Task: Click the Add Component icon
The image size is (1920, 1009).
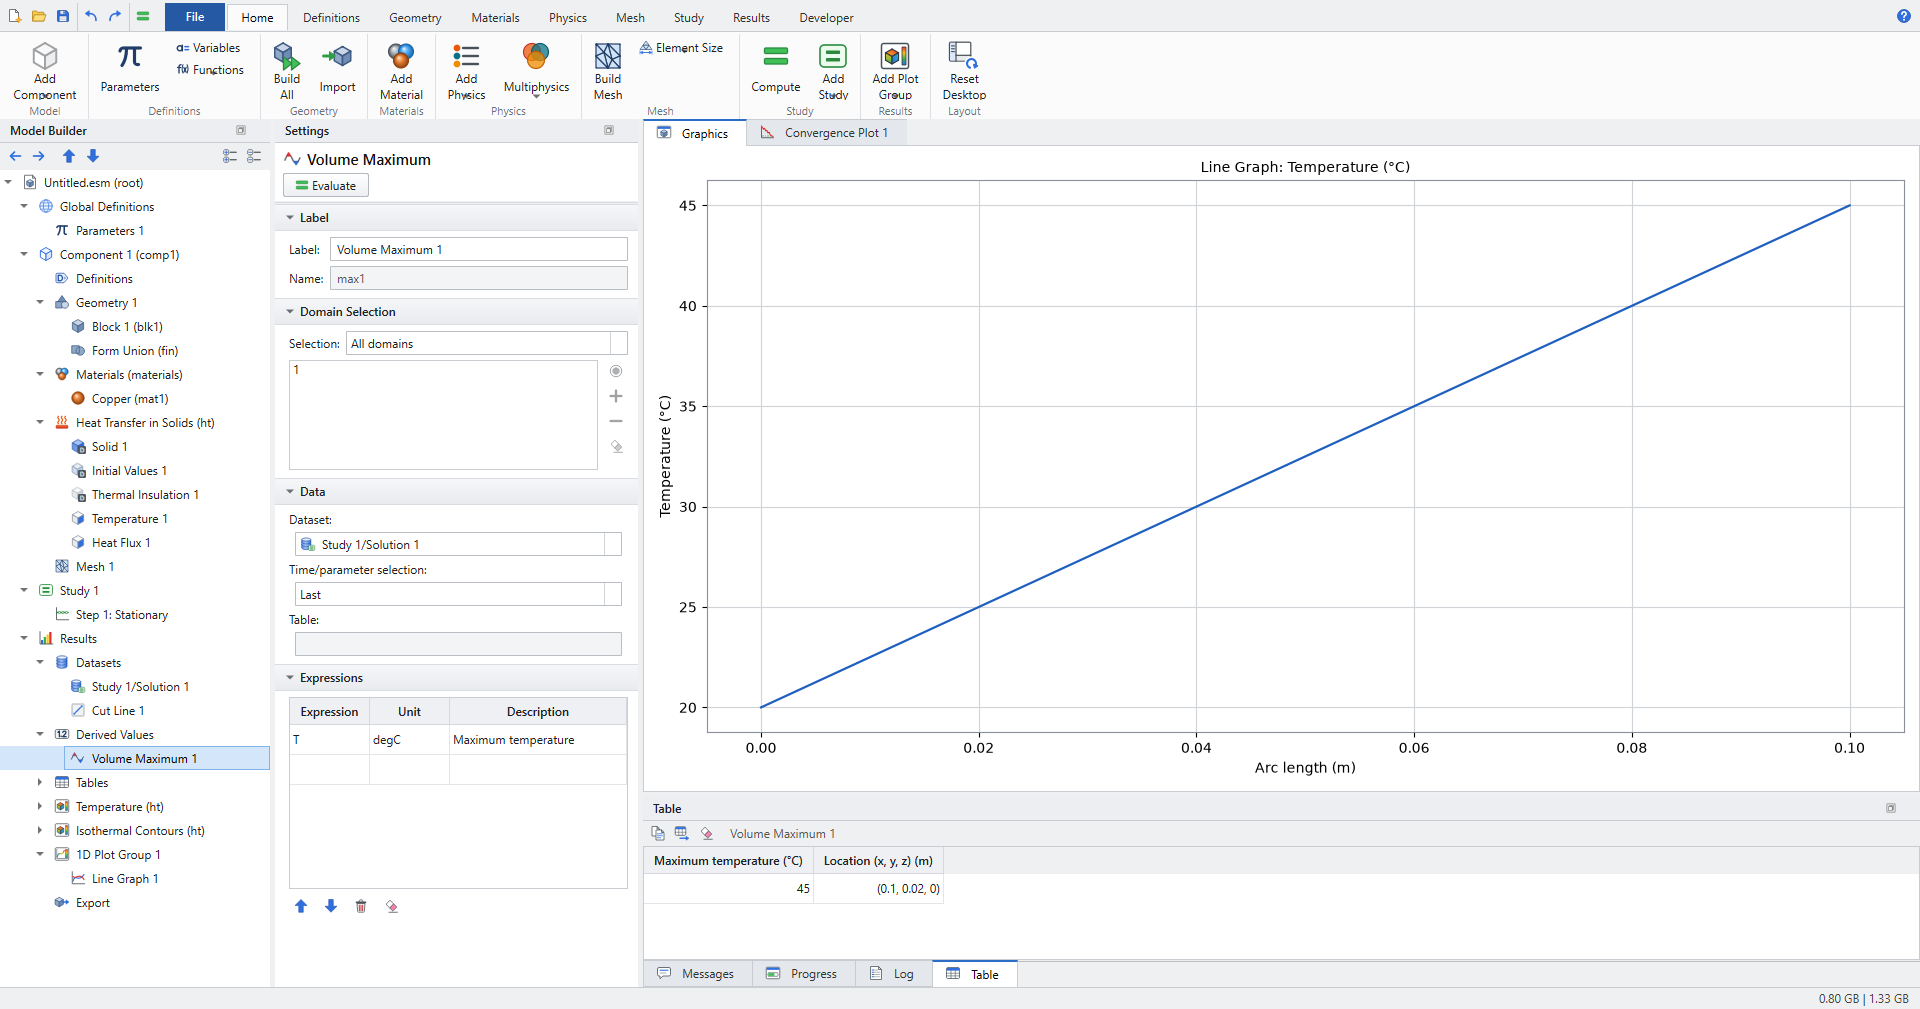Action: coord(45,56)
